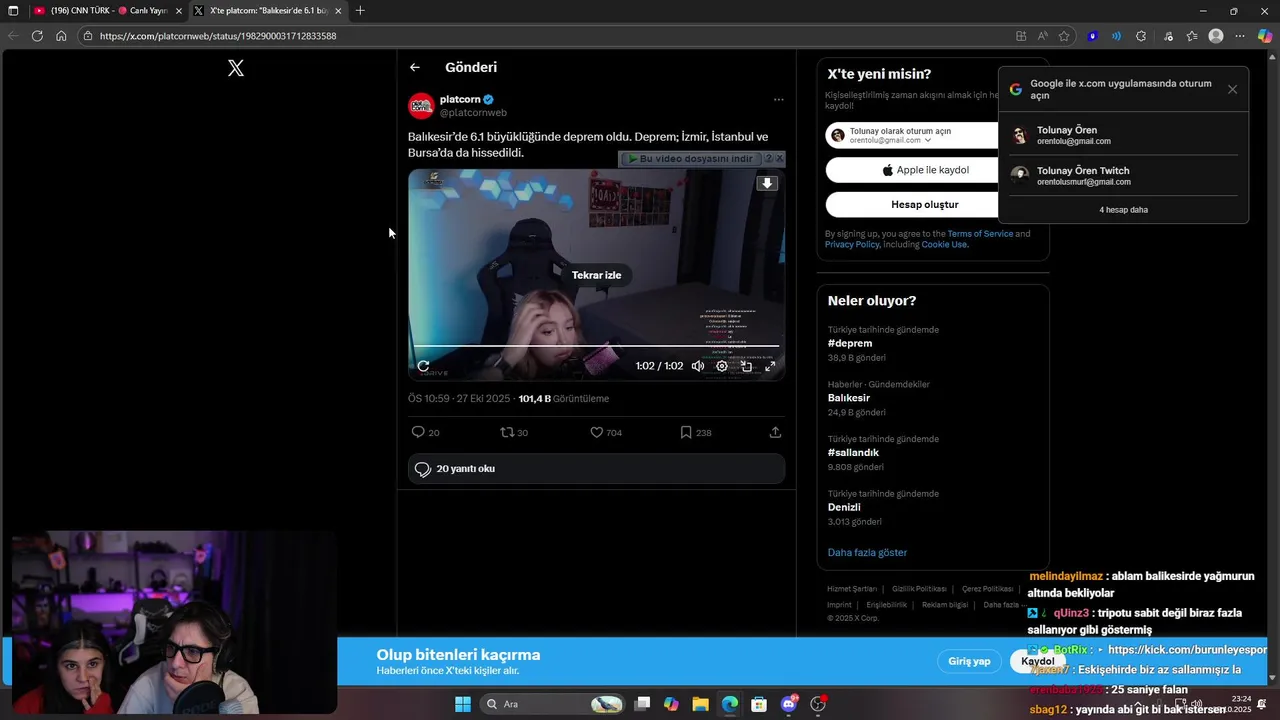The height and width of the screenshot is (720, 1280).
Task: Click 'Apple ile kaydol' button
Action: click(925, 170)
